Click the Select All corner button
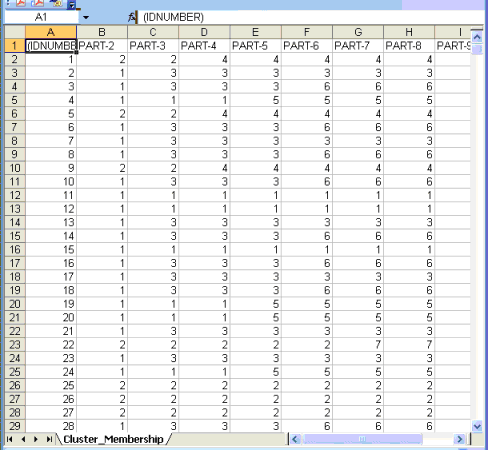 tap(15, 32)
